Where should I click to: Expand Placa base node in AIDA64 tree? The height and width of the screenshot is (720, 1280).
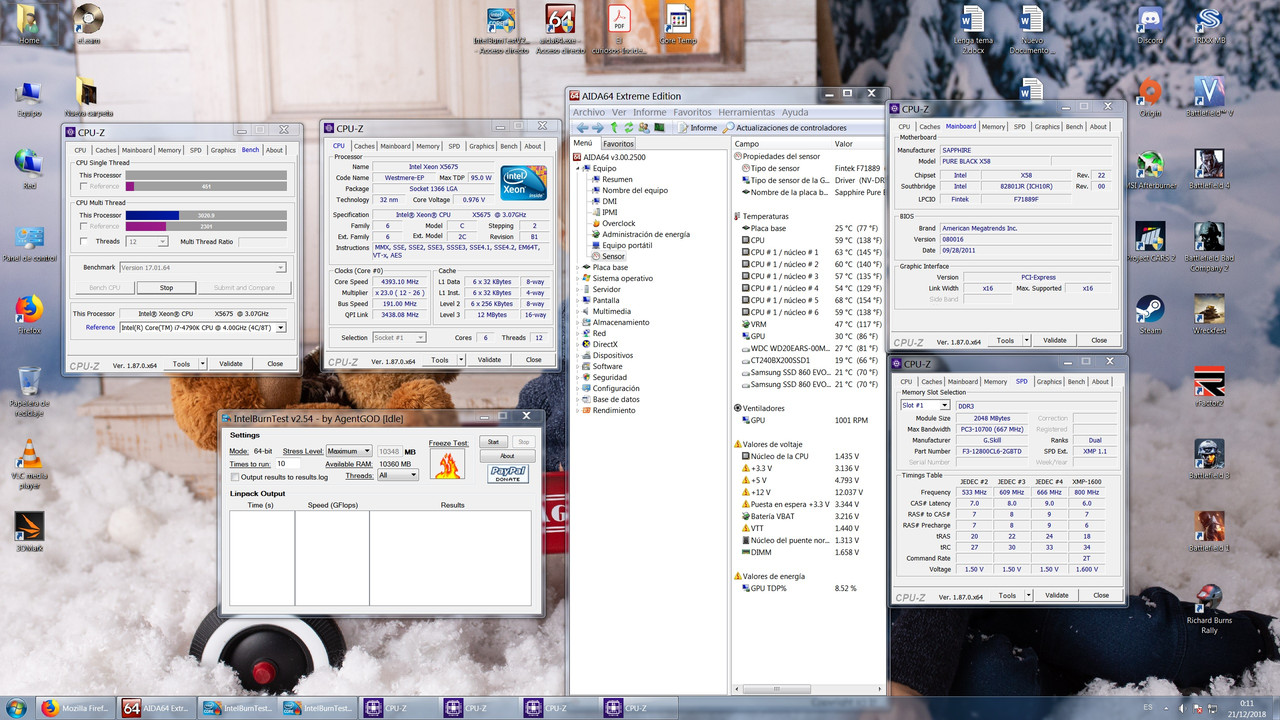pyautogui.click(x=578, y=267)
